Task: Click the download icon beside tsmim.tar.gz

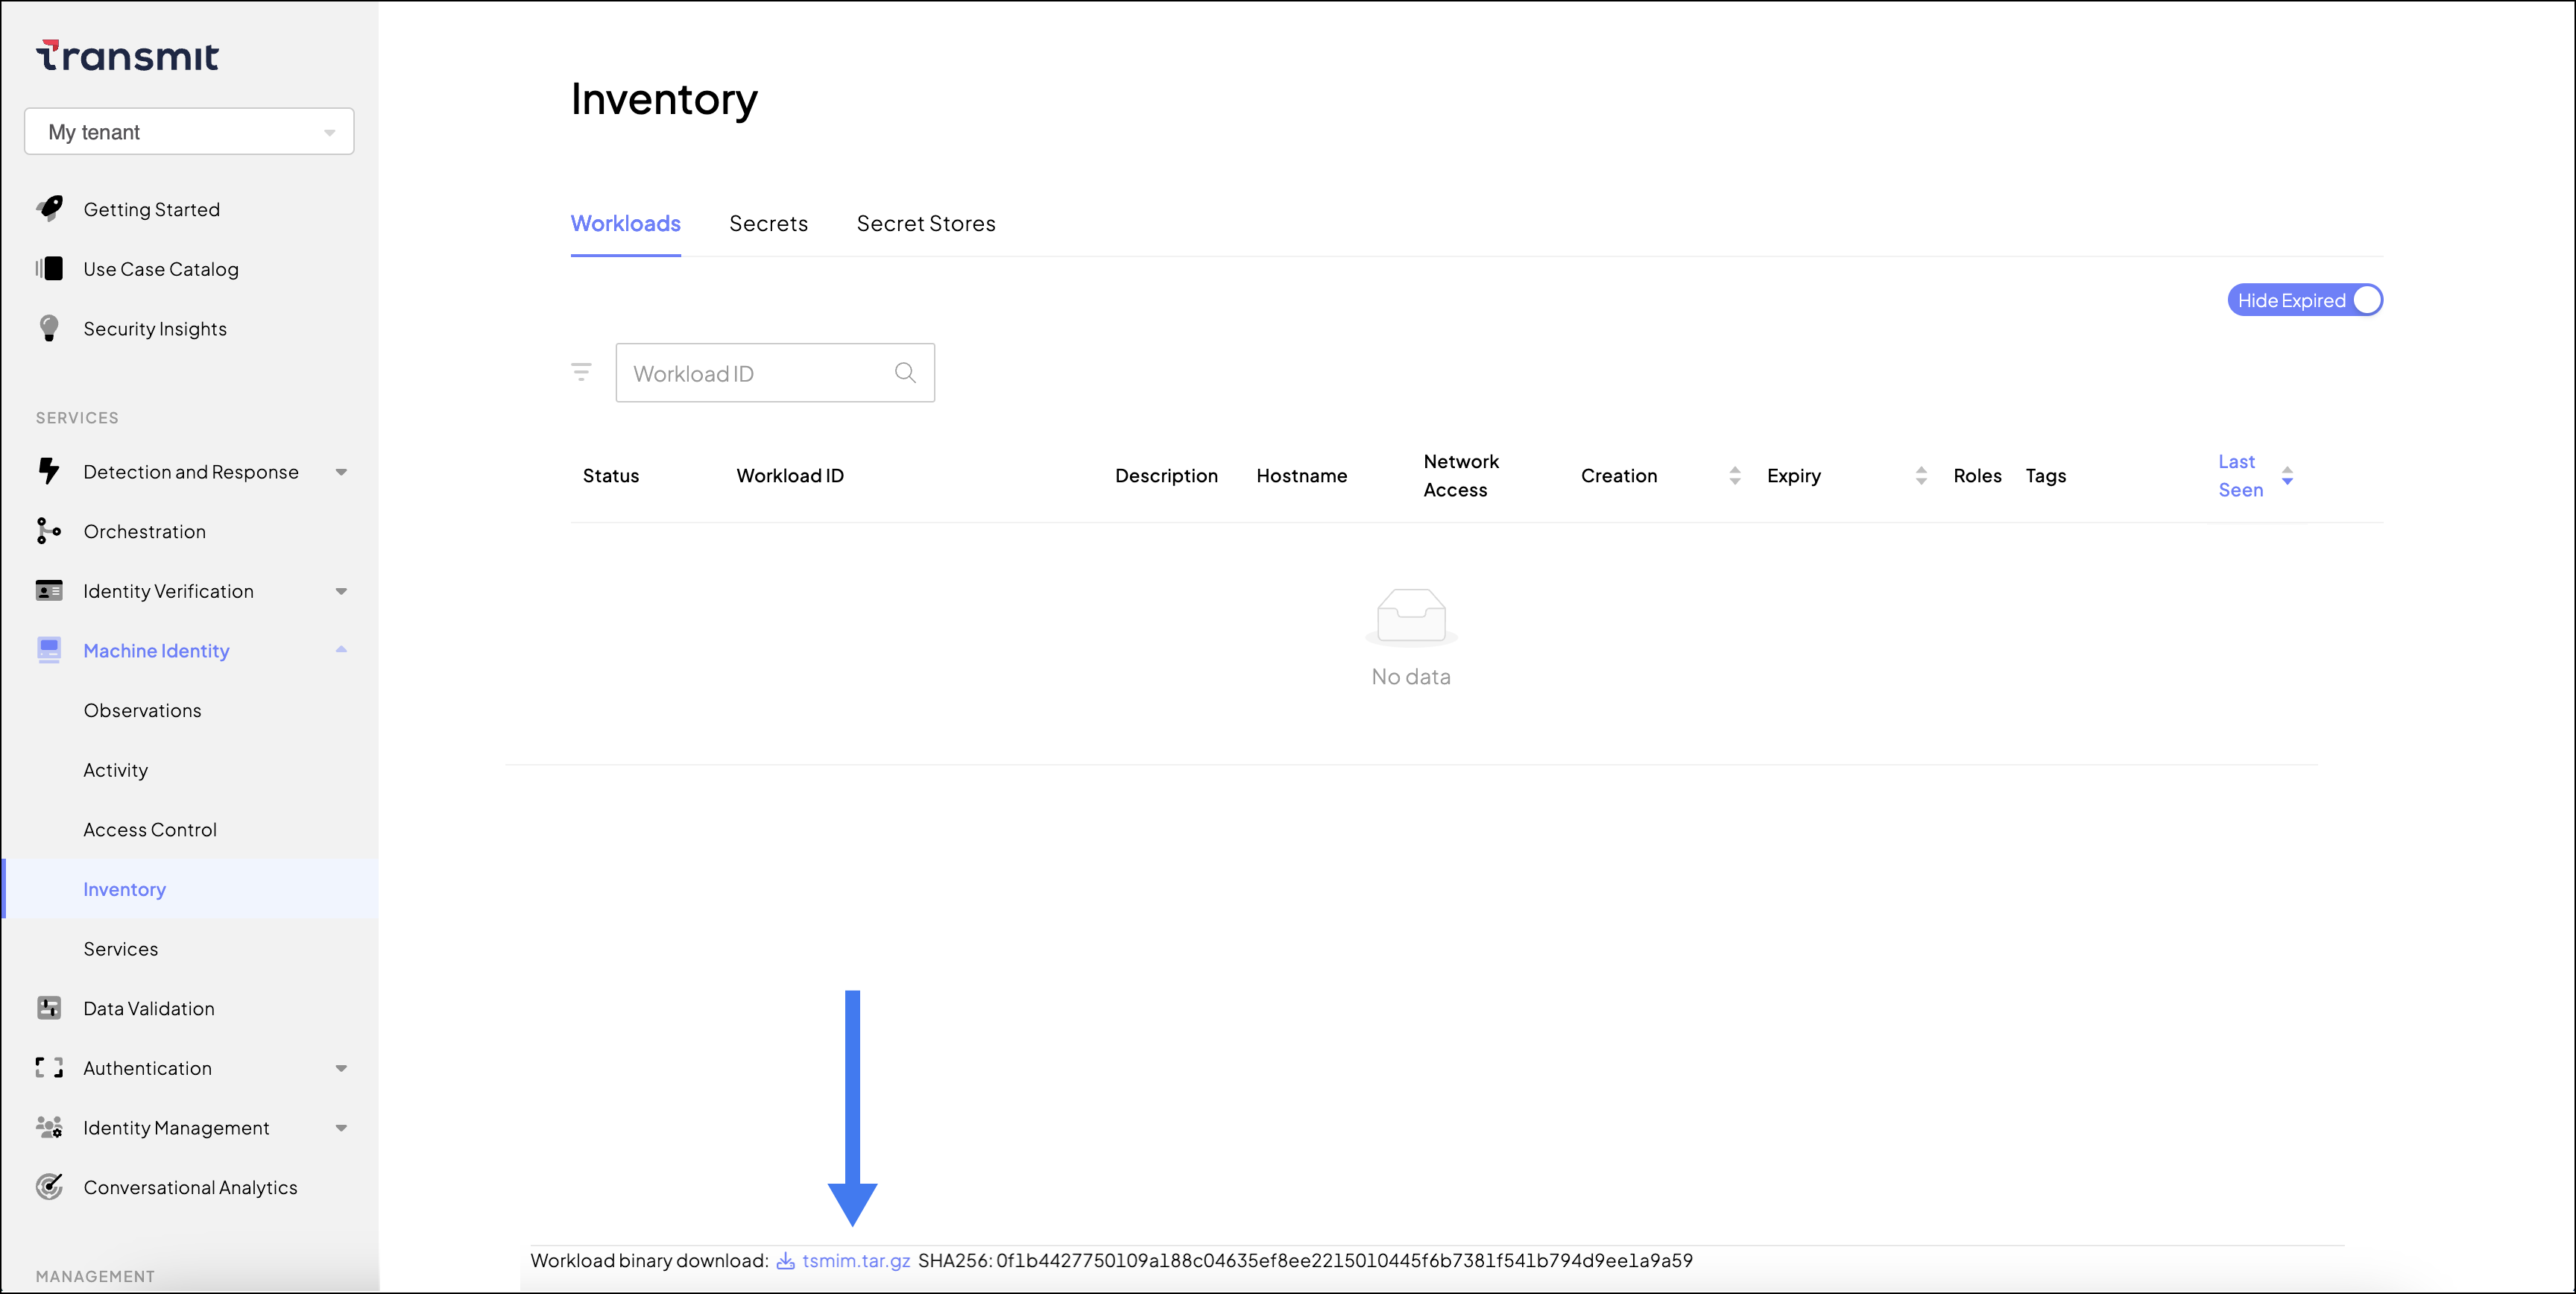Action: click(786, 1261)
